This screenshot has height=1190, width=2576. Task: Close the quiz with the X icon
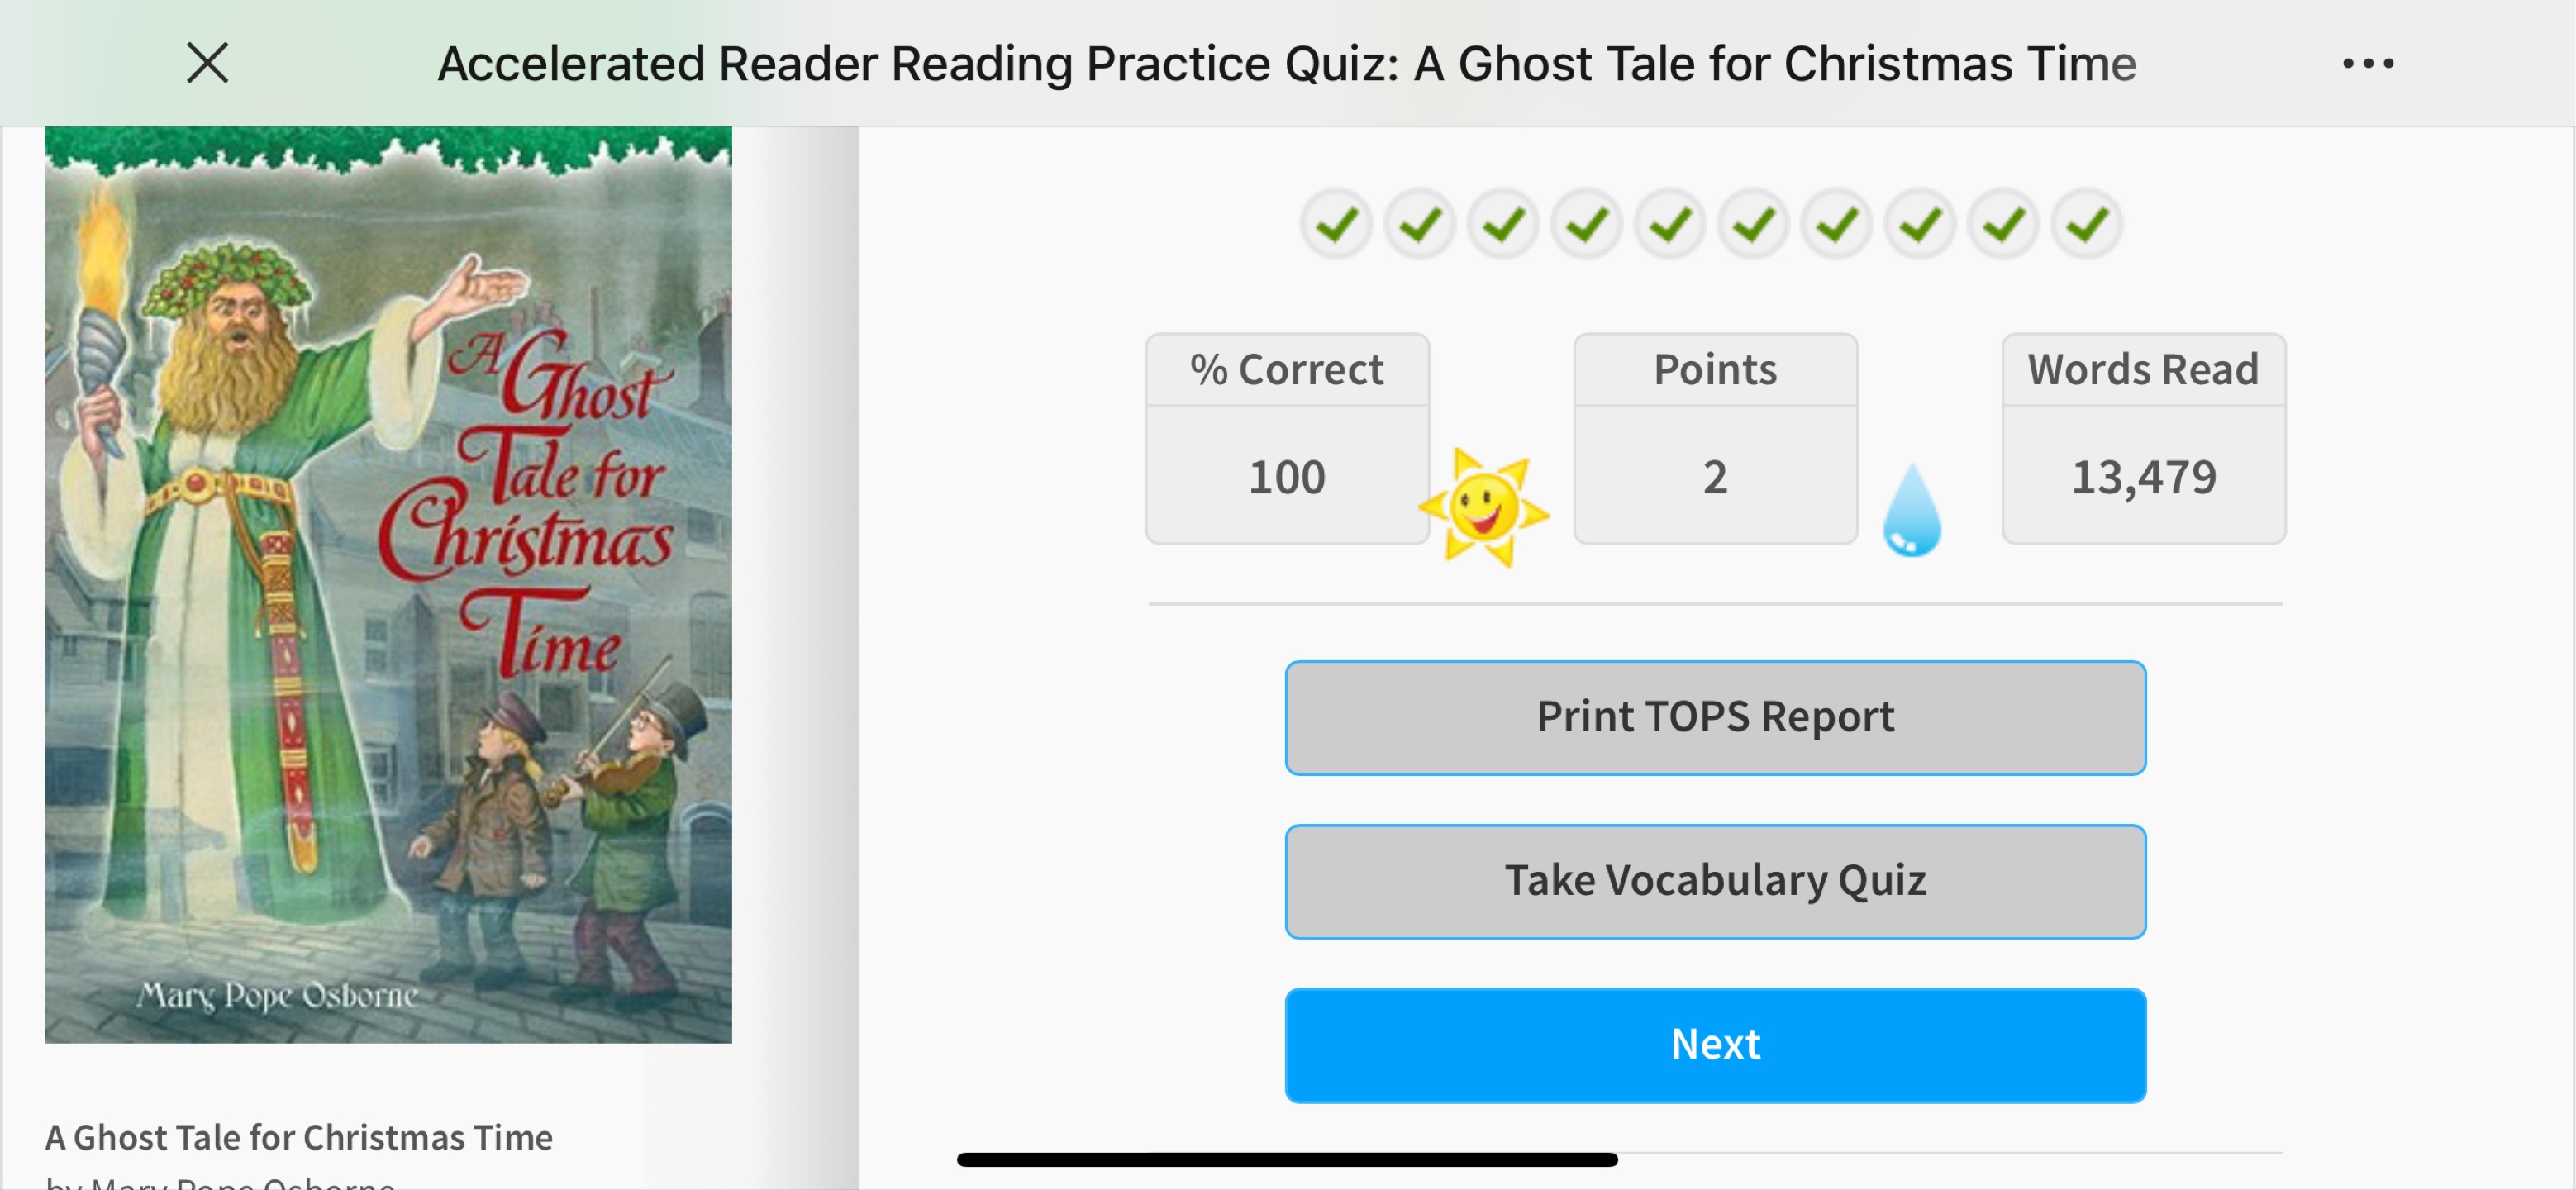click(x=208, y=63)
